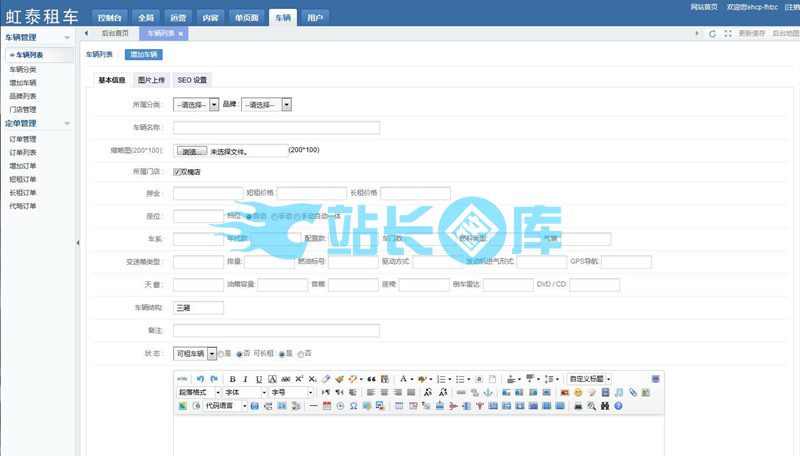Click the refresh icon in the tab bar
This screenshot has width=800, height=456.
[711, 33]
